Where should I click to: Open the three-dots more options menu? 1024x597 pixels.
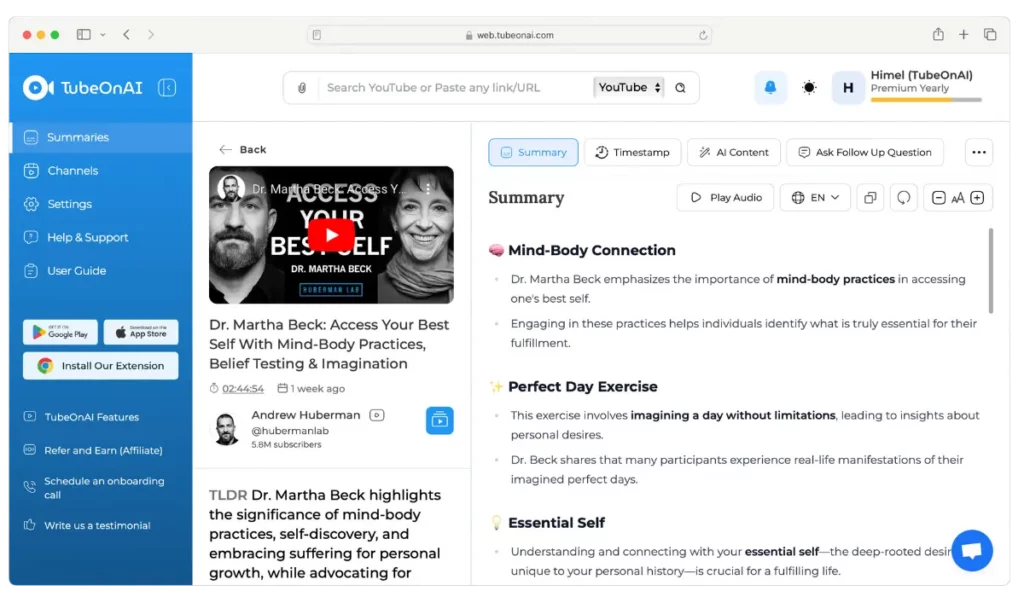tap(979, 152)
